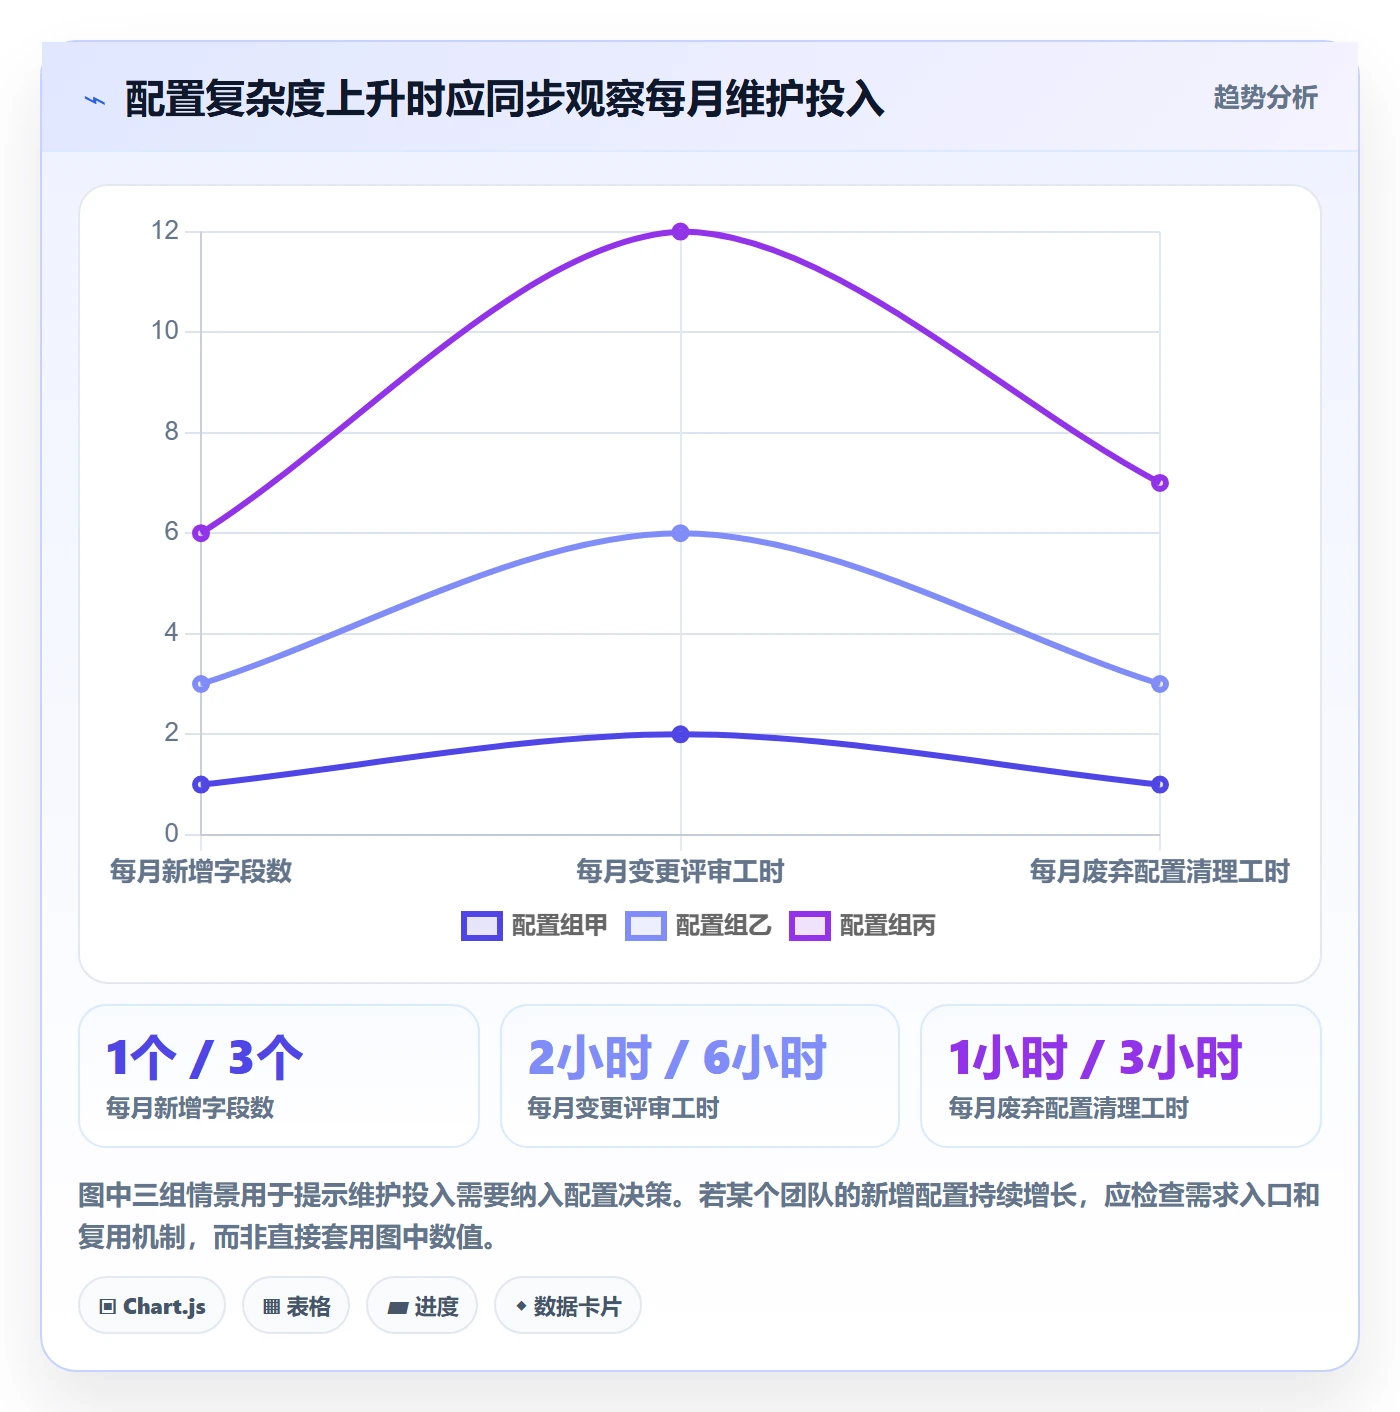
Task: Click the y-axis tick label 4
Action: coord(172,633)
